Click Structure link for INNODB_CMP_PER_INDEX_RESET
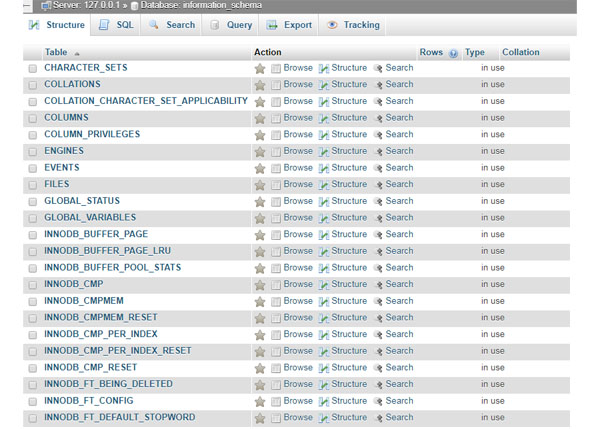The width and height of the screenshot is (600, 429). (x=349, y=351)
